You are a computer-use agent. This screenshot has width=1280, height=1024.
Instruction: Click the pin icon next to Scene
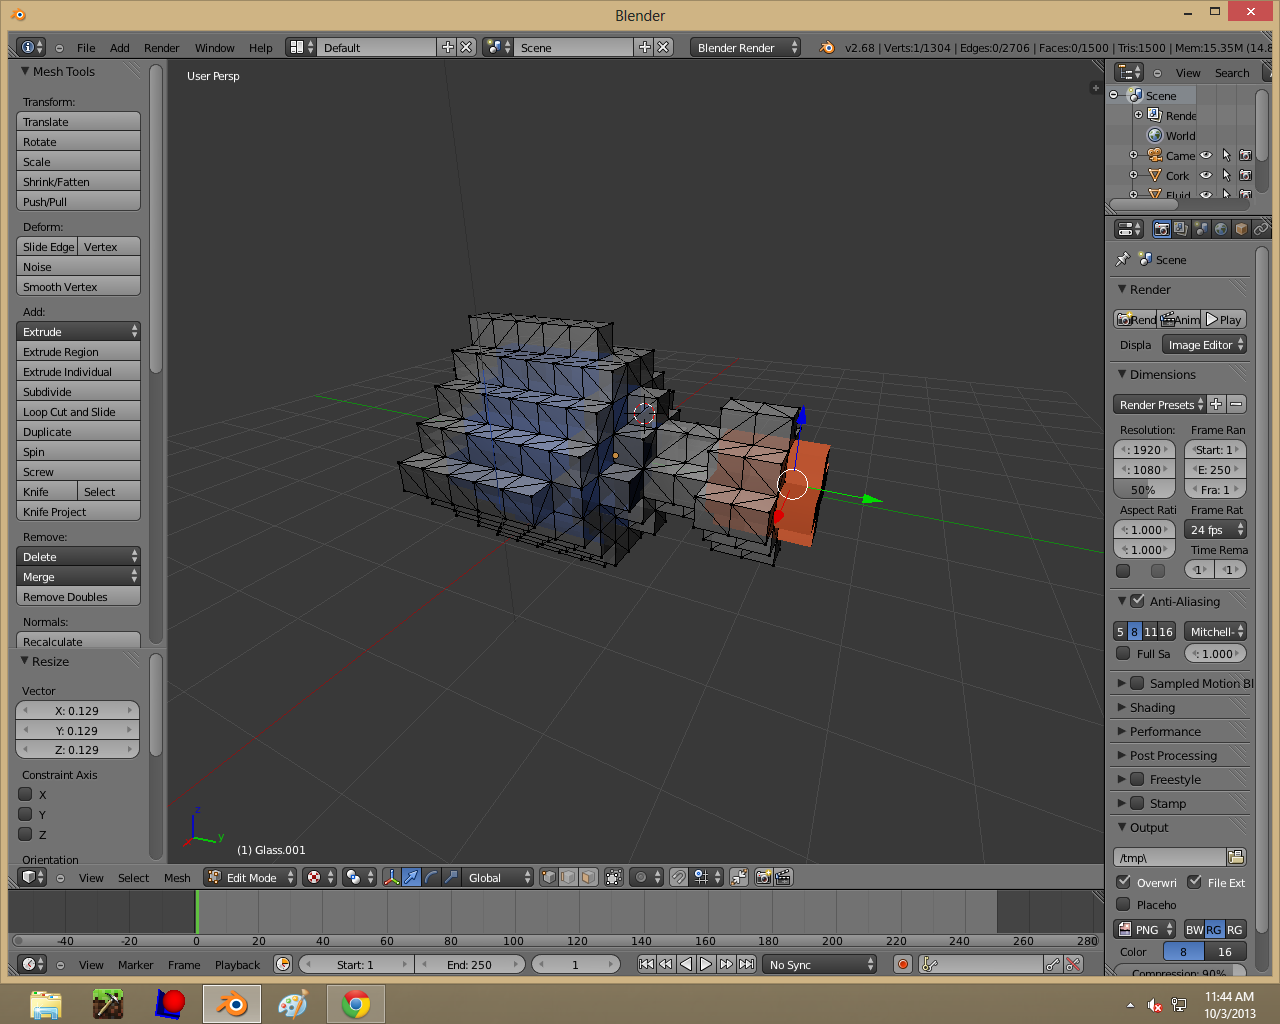[x=1123, y=259]
